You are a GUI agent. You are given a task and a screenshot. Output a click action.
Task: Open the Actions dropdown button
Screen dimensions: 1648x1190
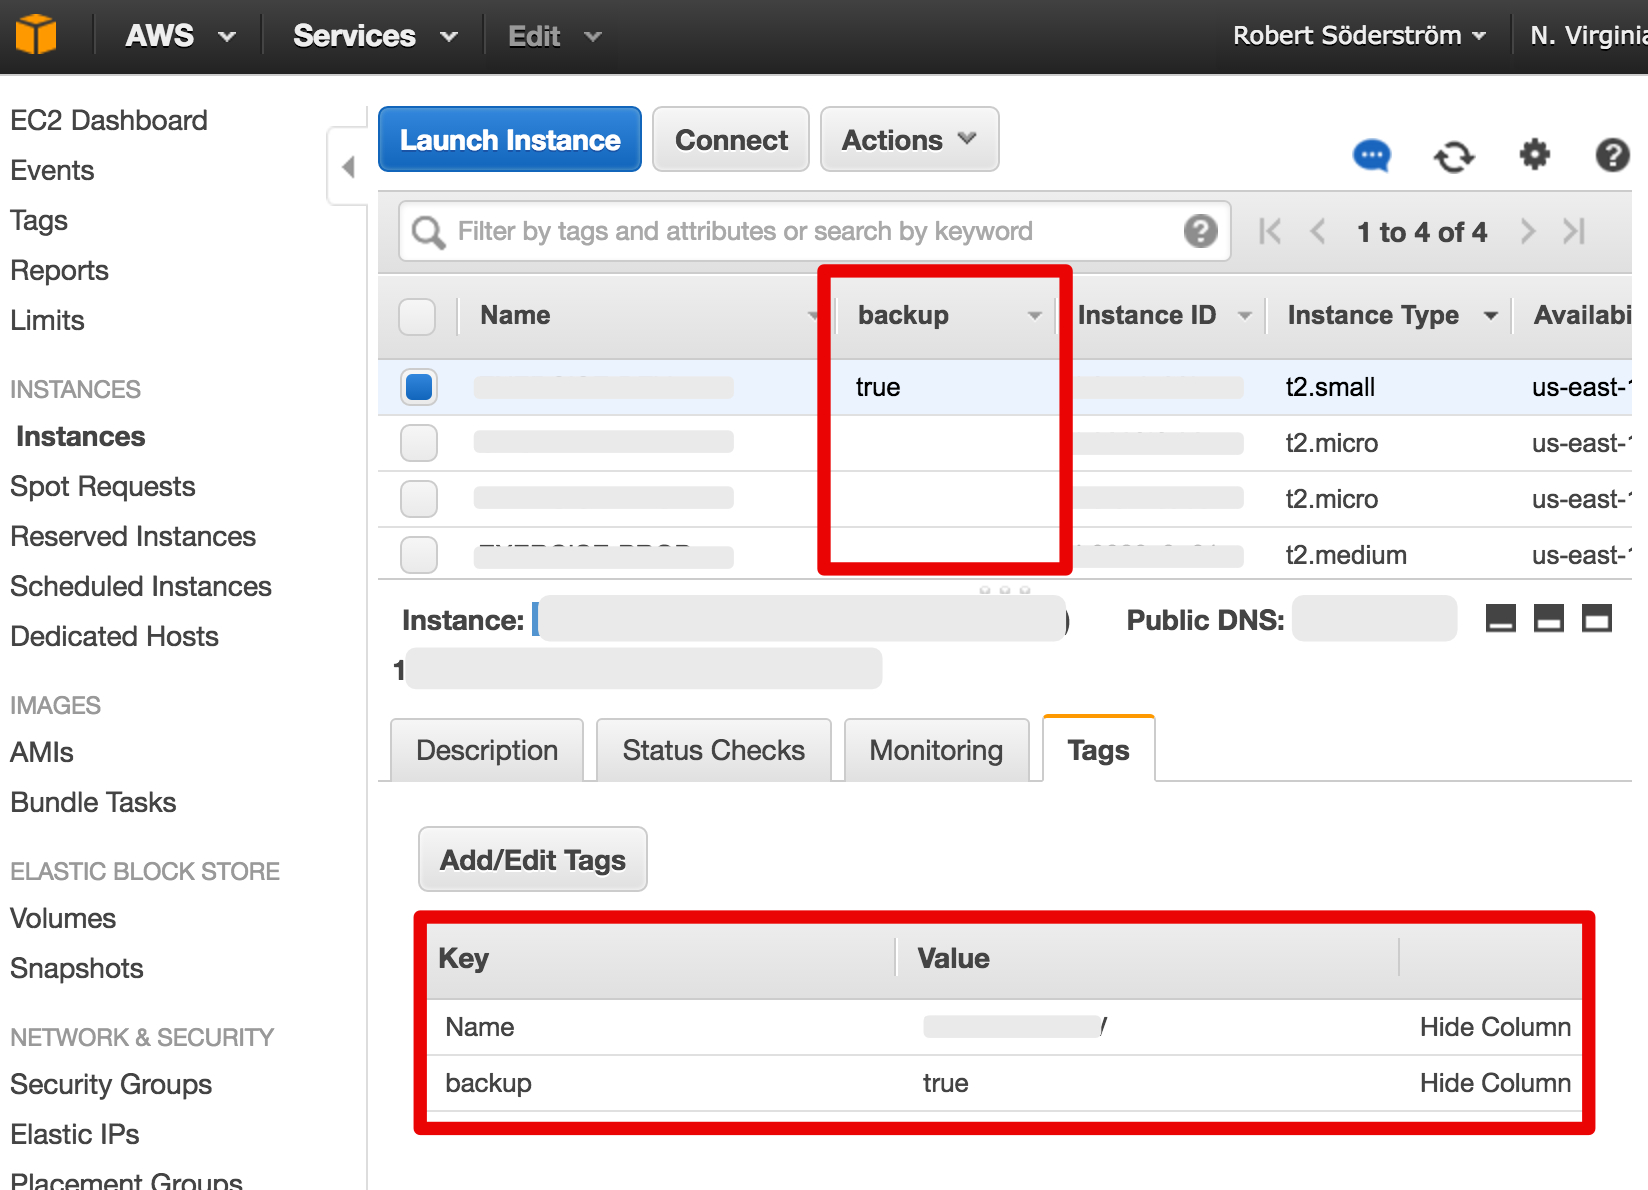tap(909, 139)
